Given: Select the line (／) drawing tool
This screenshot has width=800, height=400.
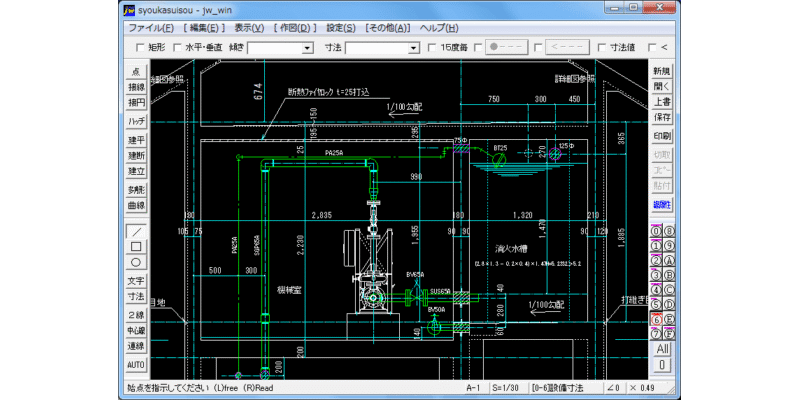Looking at the screenshot, I should click(136, 231).
